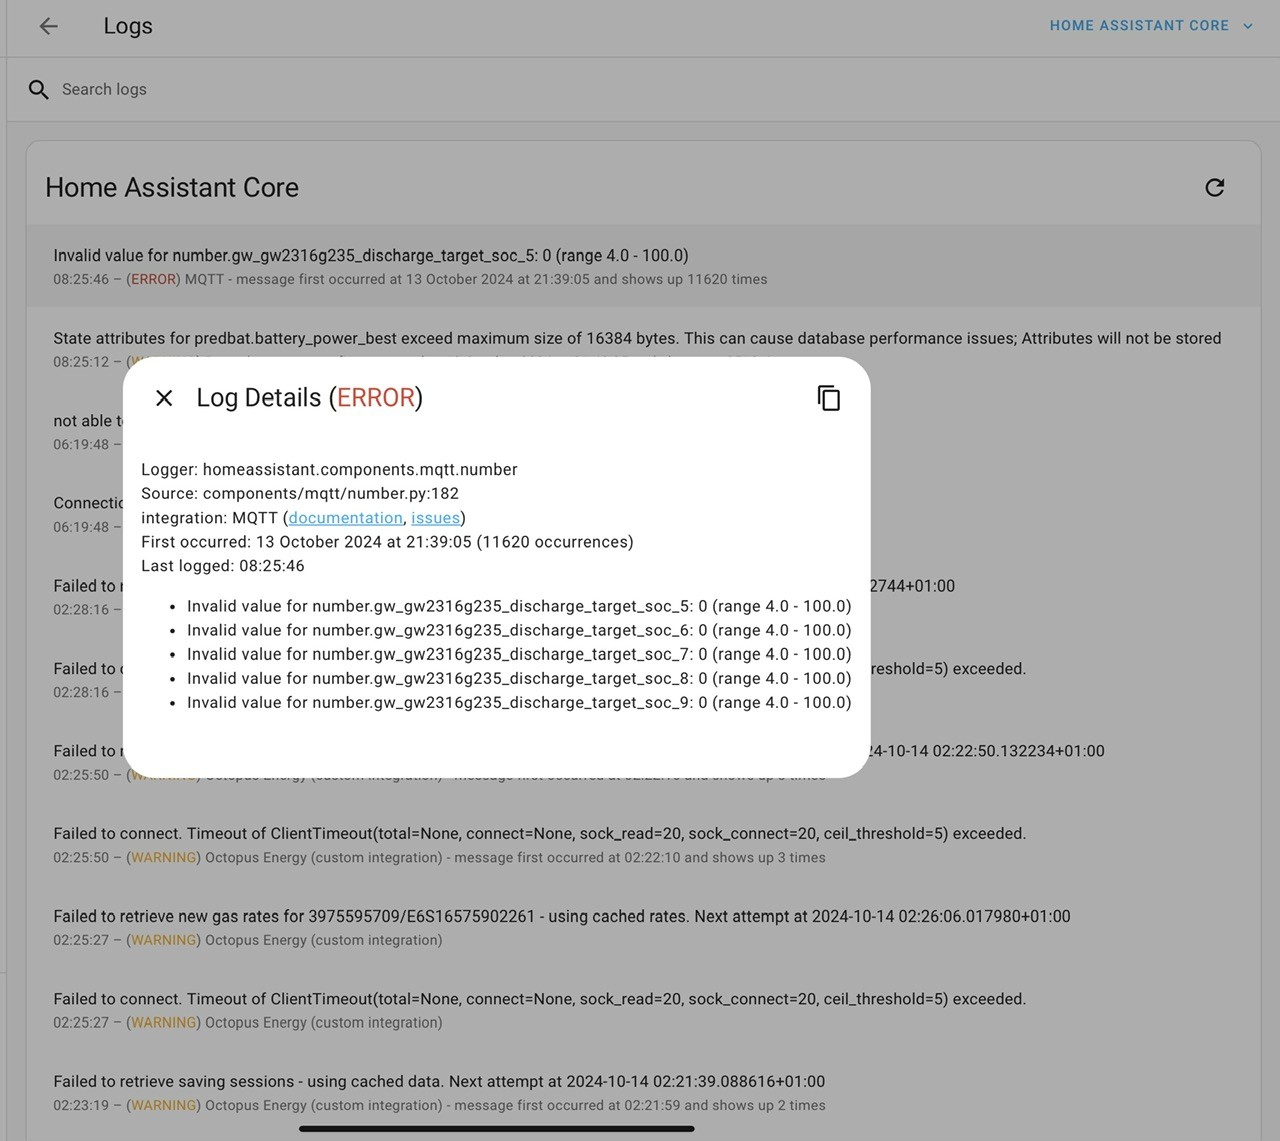Open the 02:25:27 Failed to connect timeout warning

(x=643, y=1010)
